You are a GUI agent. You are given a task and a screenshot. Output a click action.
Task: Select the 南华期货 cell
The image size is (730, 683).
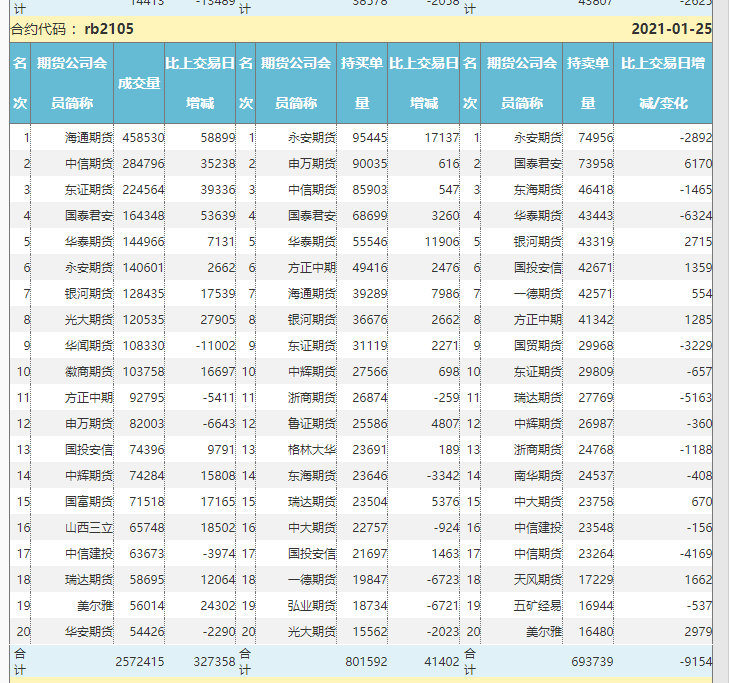[x=538, y=476]
